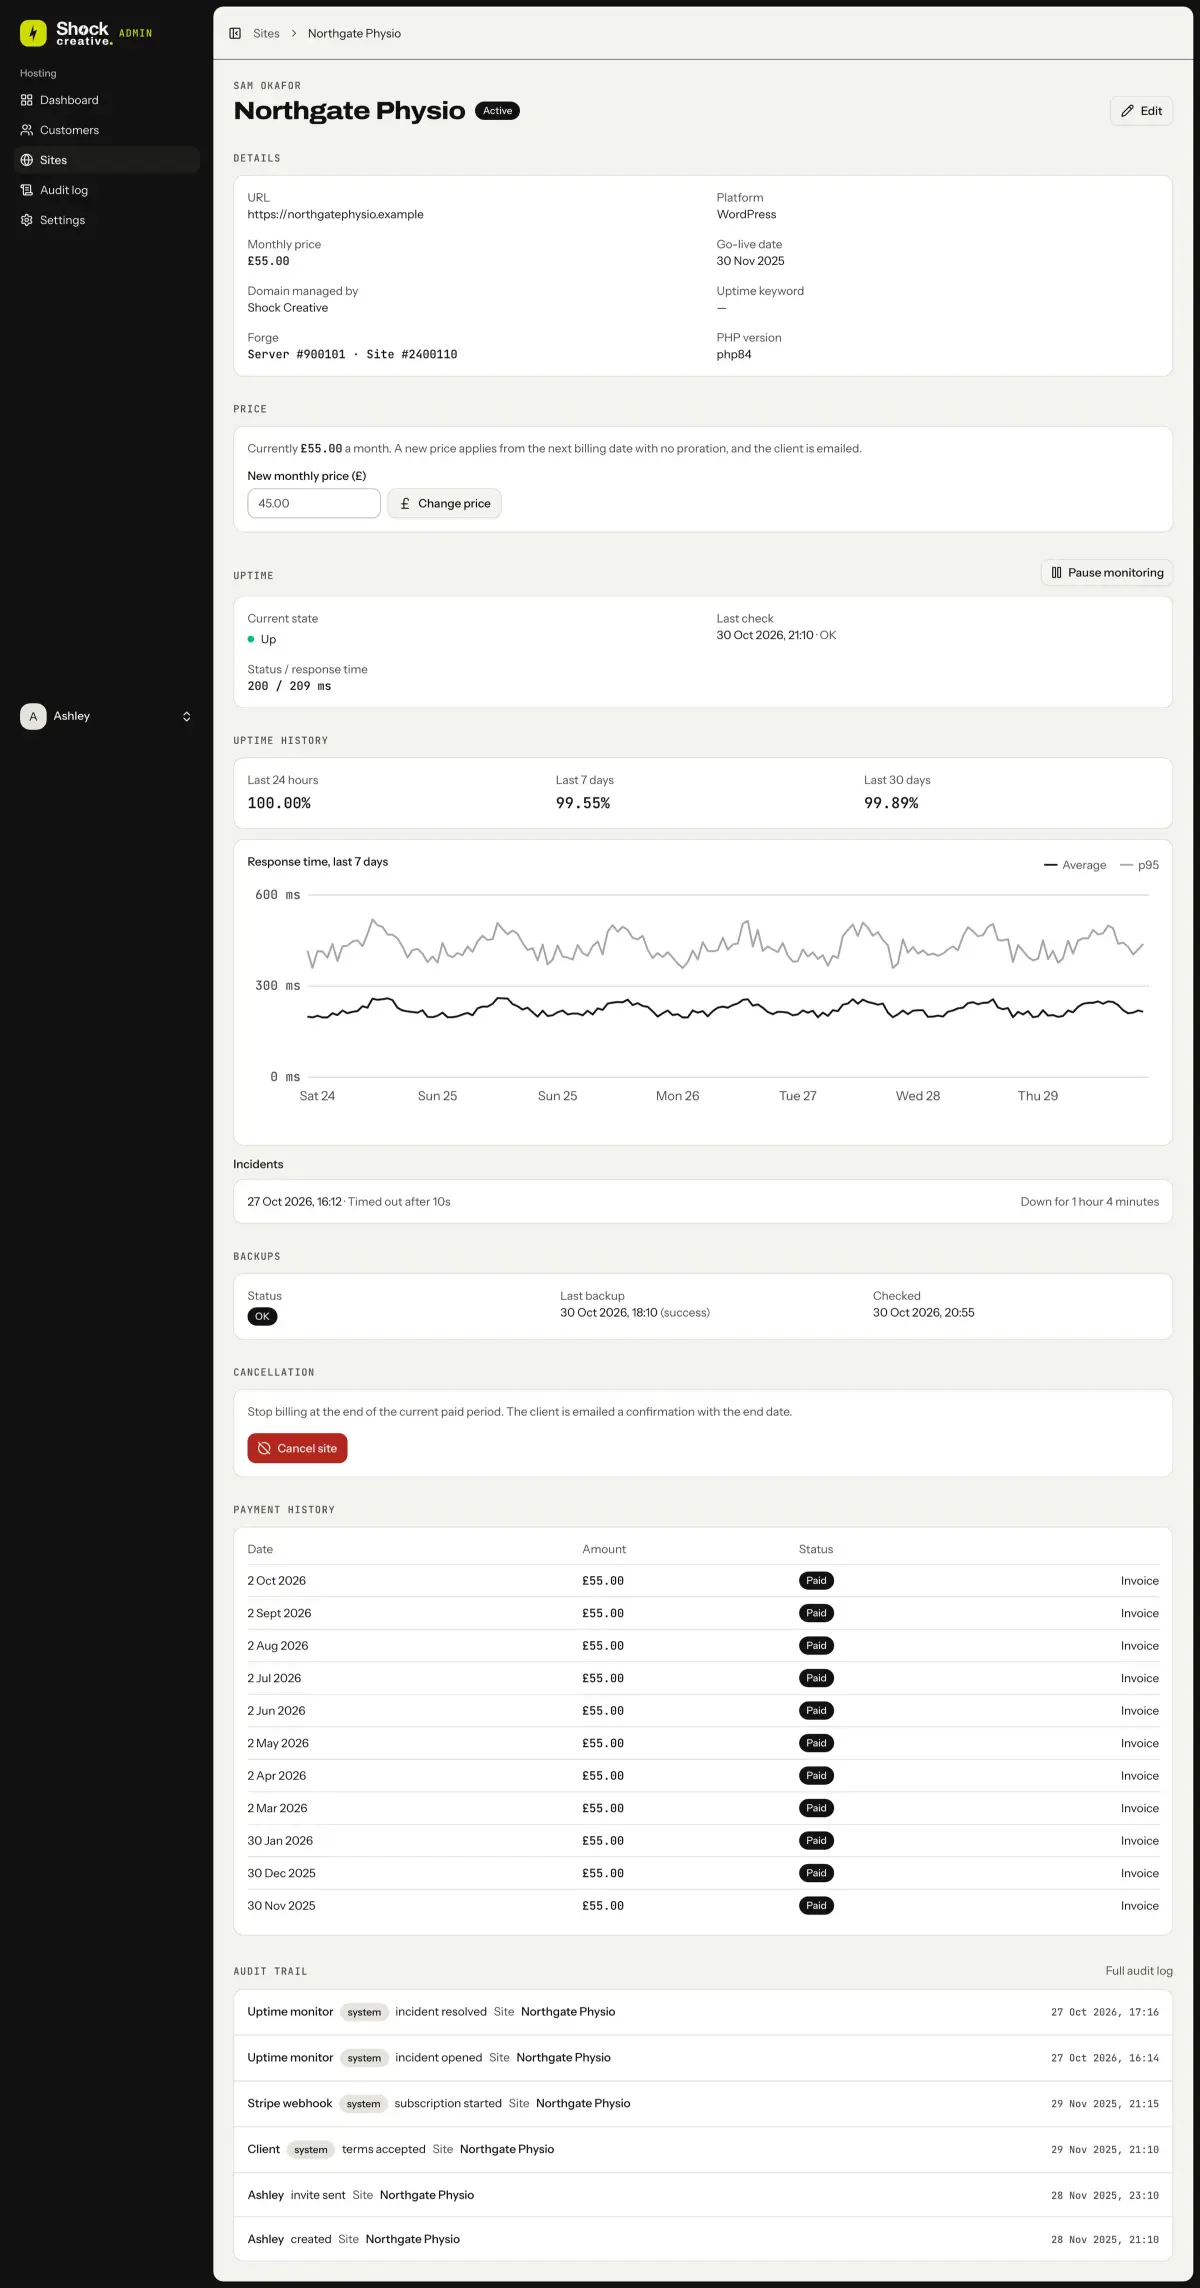Click the red Cancel site button
This screenshot has height=2288, width=1200.
click(297, 1448)
